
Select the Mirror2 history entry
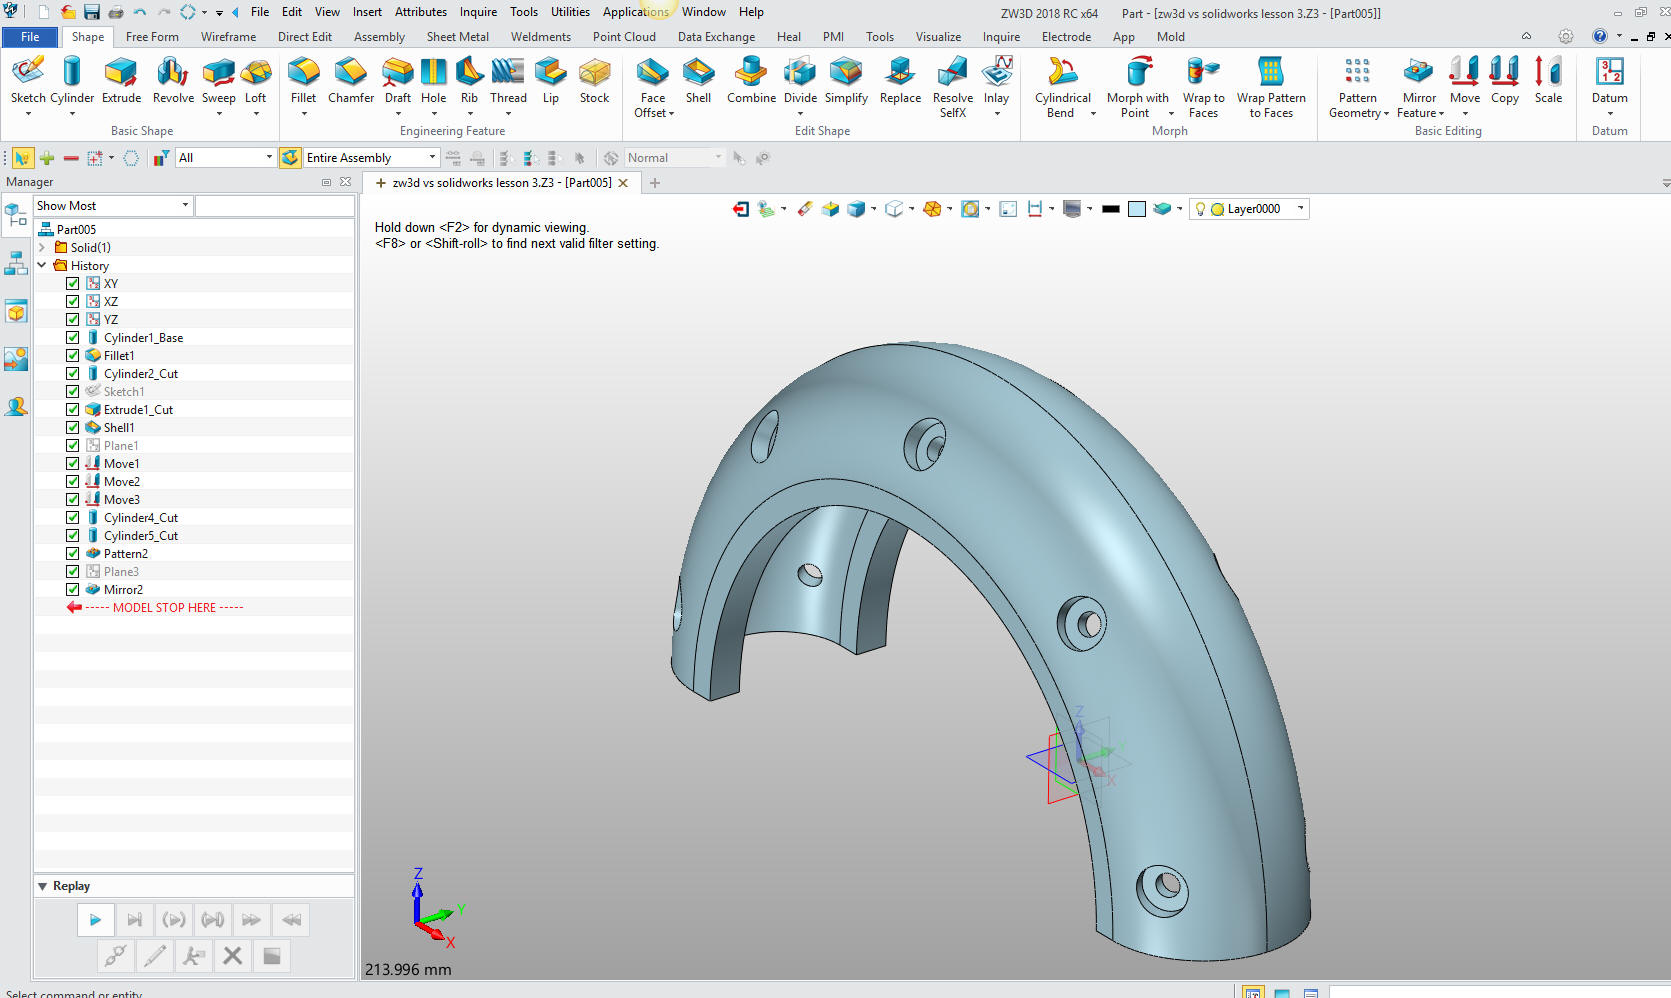[x=123, y=590]
